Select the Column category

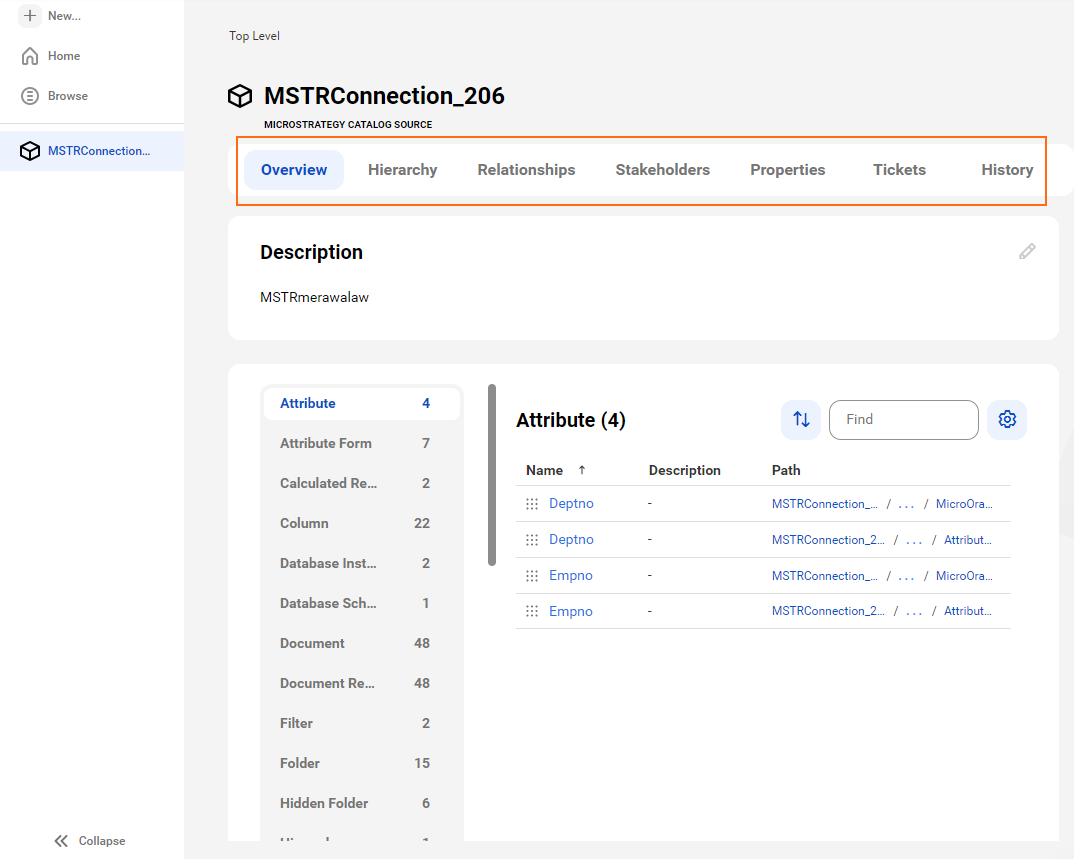[x=362, y=523]
